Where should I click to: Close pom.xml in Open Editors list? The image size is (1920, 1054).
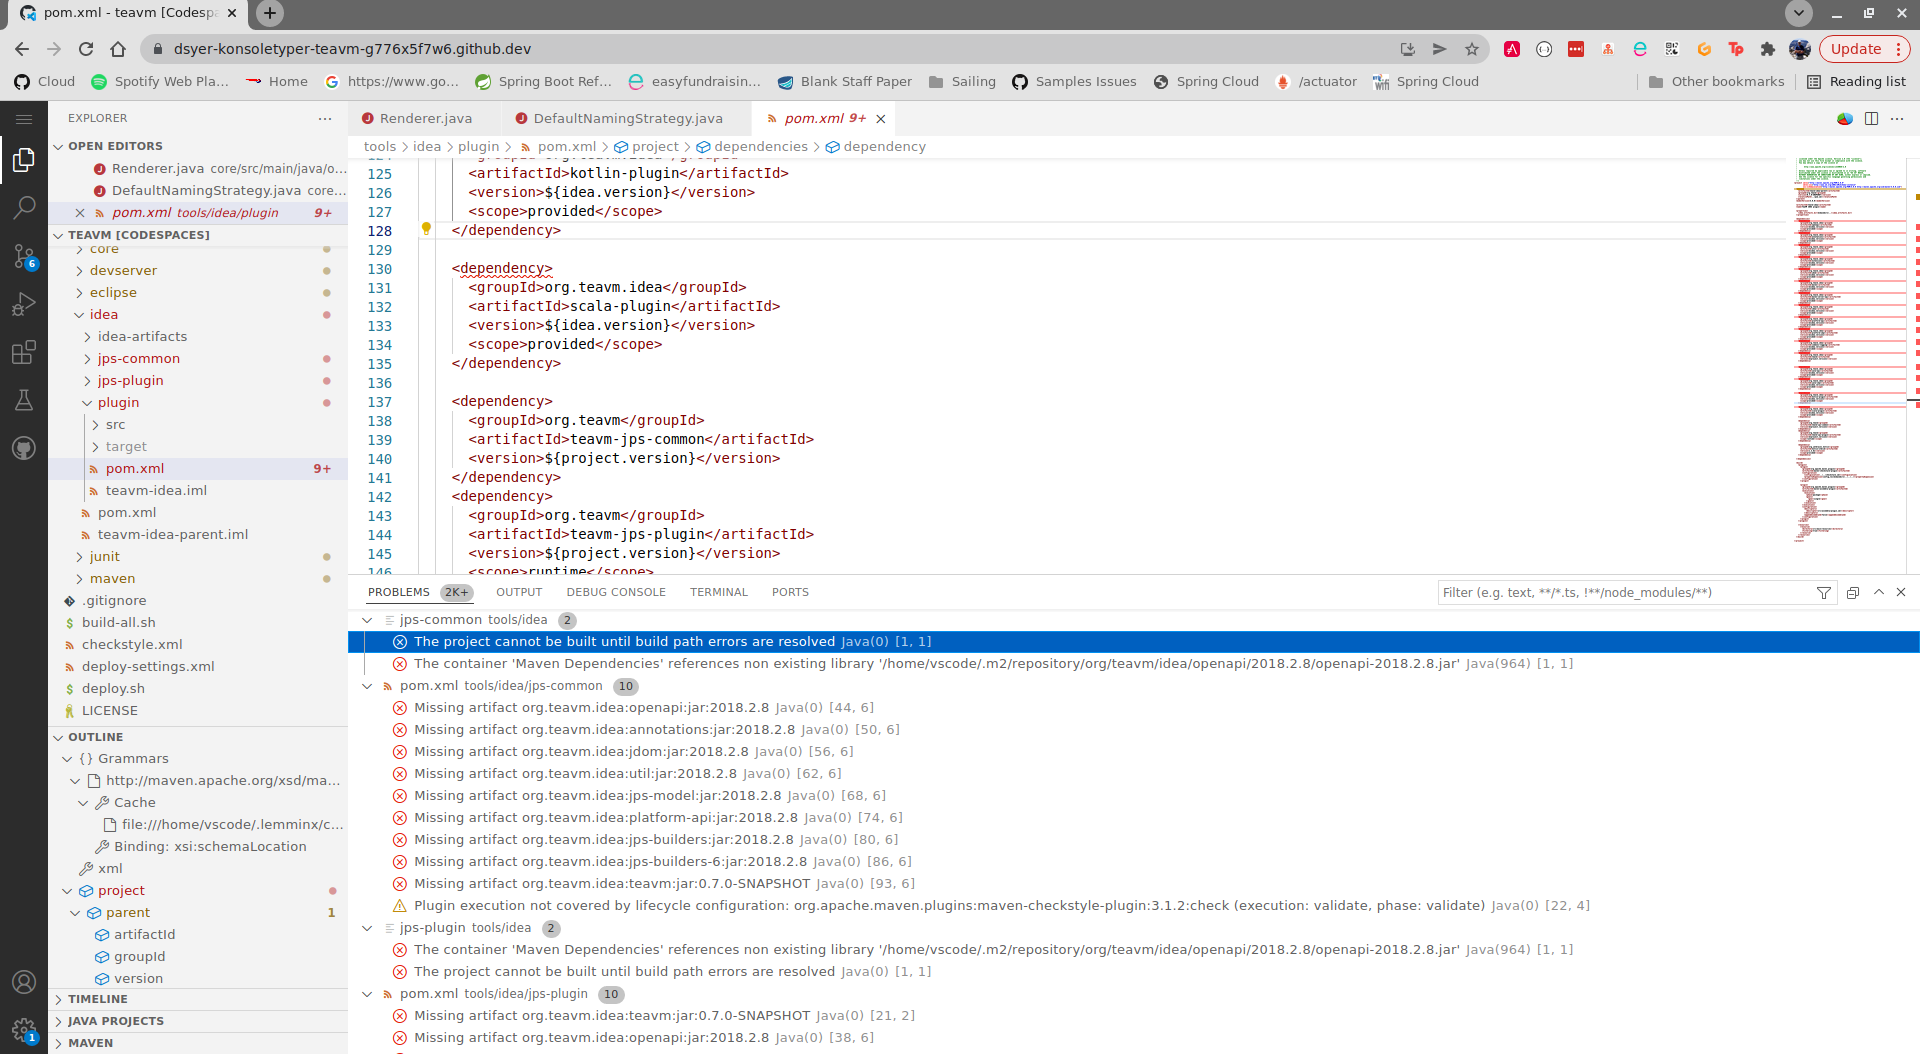80,213
